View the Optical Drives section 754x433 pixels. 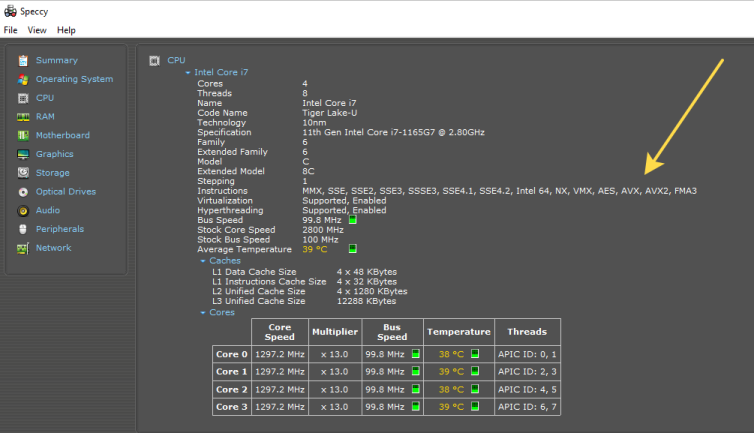[x=66, y=192]
